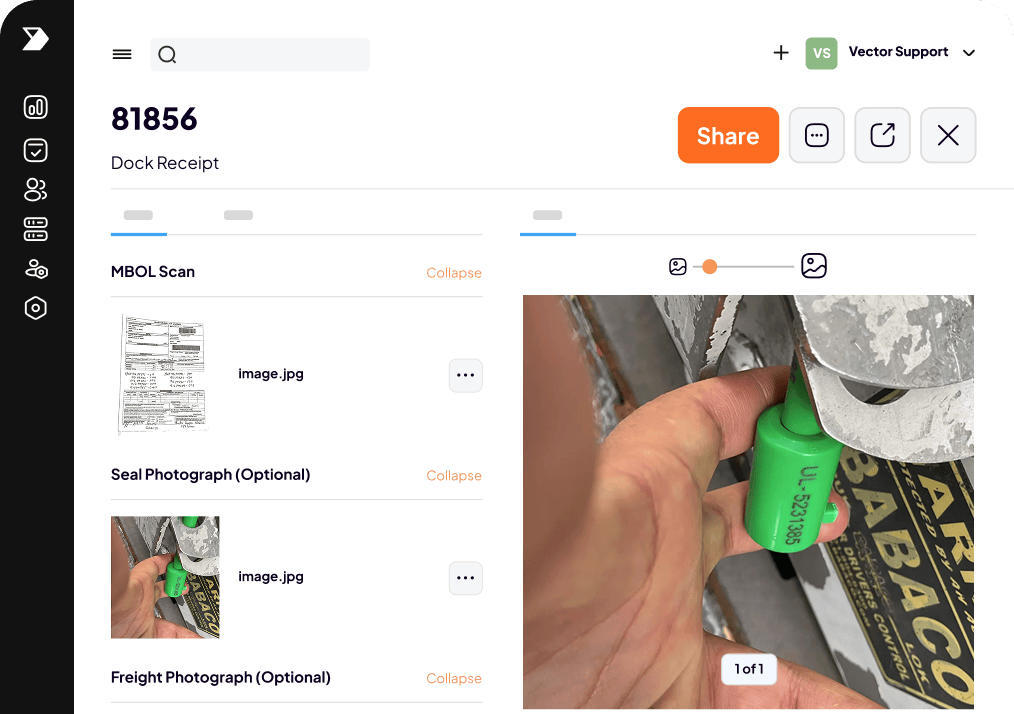1014x714 pixels.
Task: Expand the Vector Support account dropdown
Action: pyautogui.click(x=968, y=53)
